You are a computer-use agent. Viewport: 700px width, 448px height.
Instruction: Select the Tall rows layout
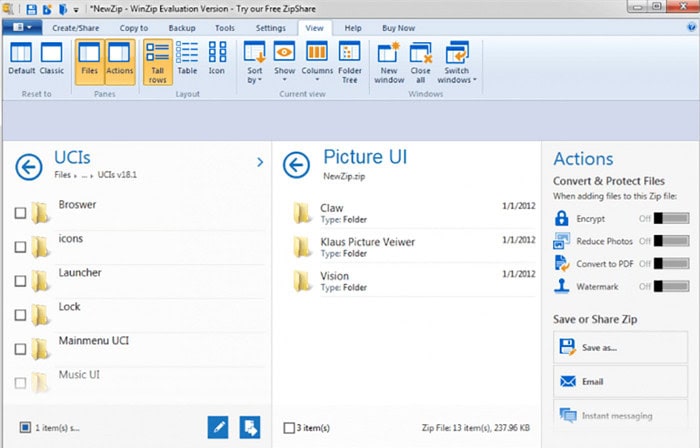158,62
